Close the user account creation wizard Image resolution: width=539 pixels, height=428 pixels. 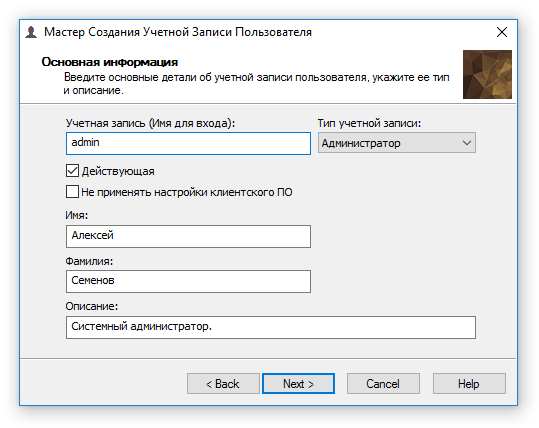pyautogui.click(x=502, y=32)
